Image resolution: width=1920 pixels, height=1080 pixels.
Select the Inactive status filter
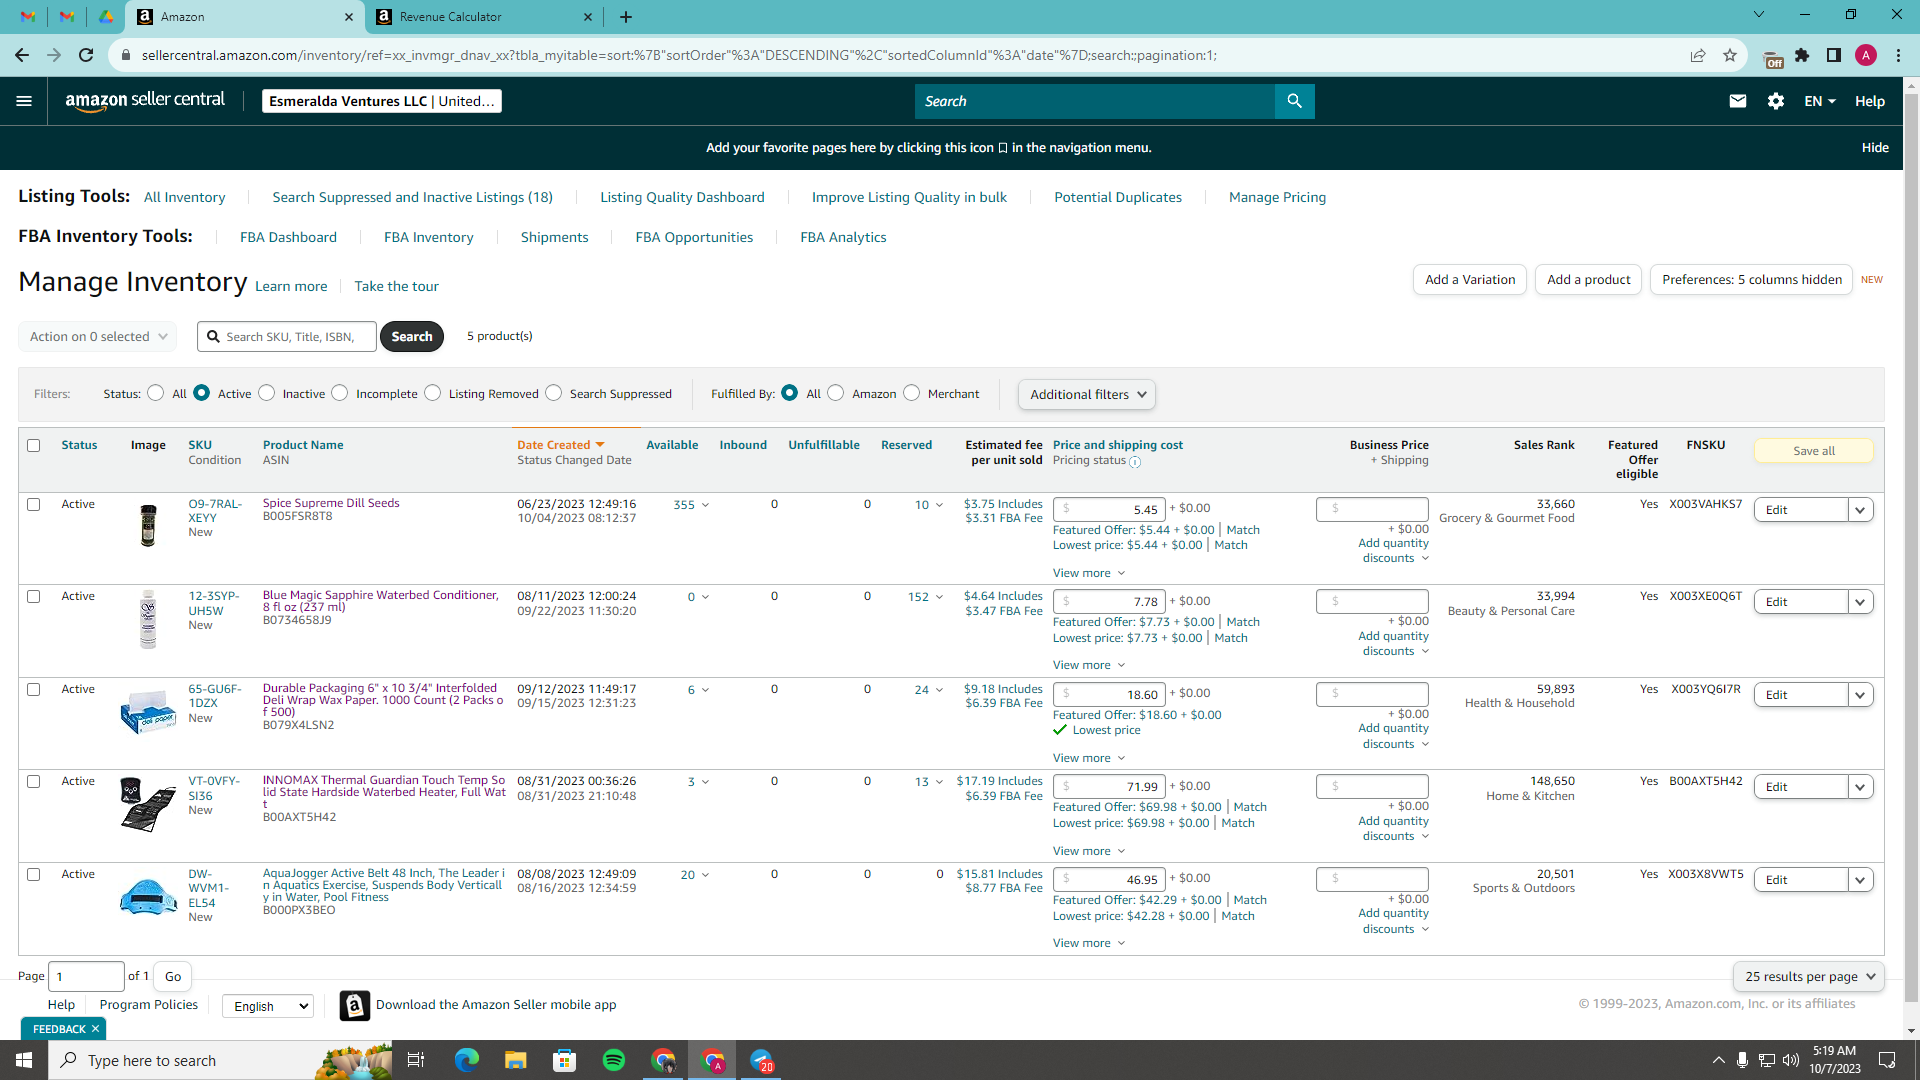click(x=266, y=393)
